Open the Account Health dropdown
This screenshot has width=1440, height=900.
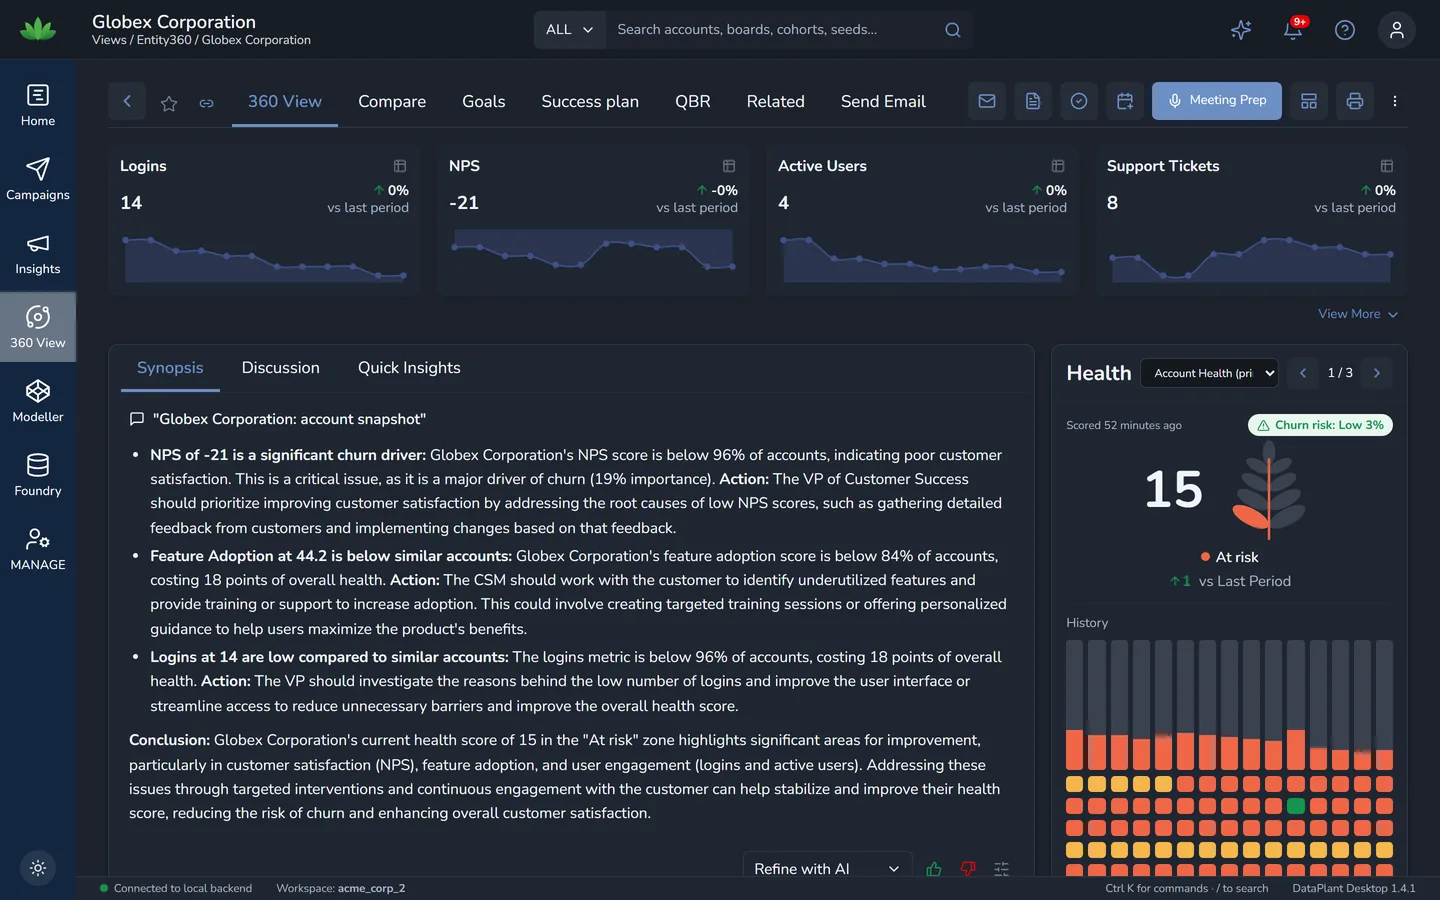coord(1209,373)
